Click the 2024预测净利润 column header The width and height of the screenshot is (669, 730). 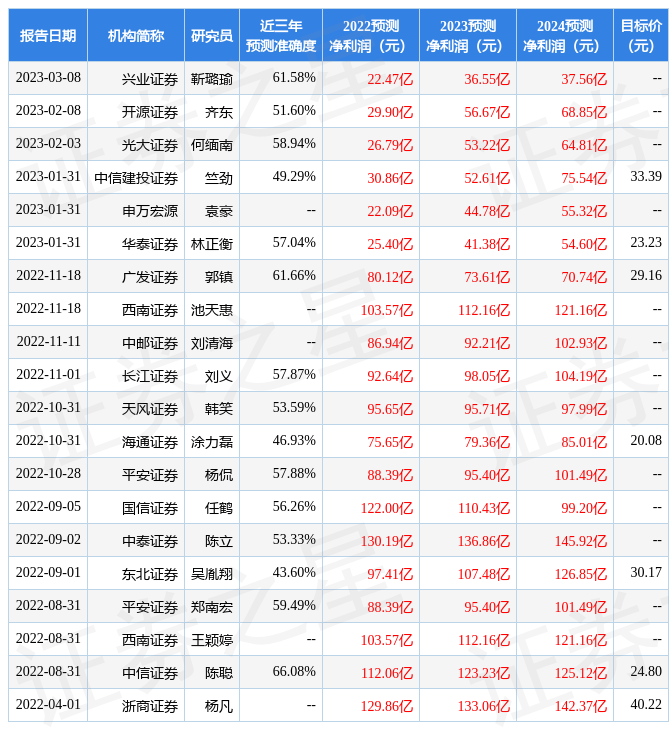[564, 35]
